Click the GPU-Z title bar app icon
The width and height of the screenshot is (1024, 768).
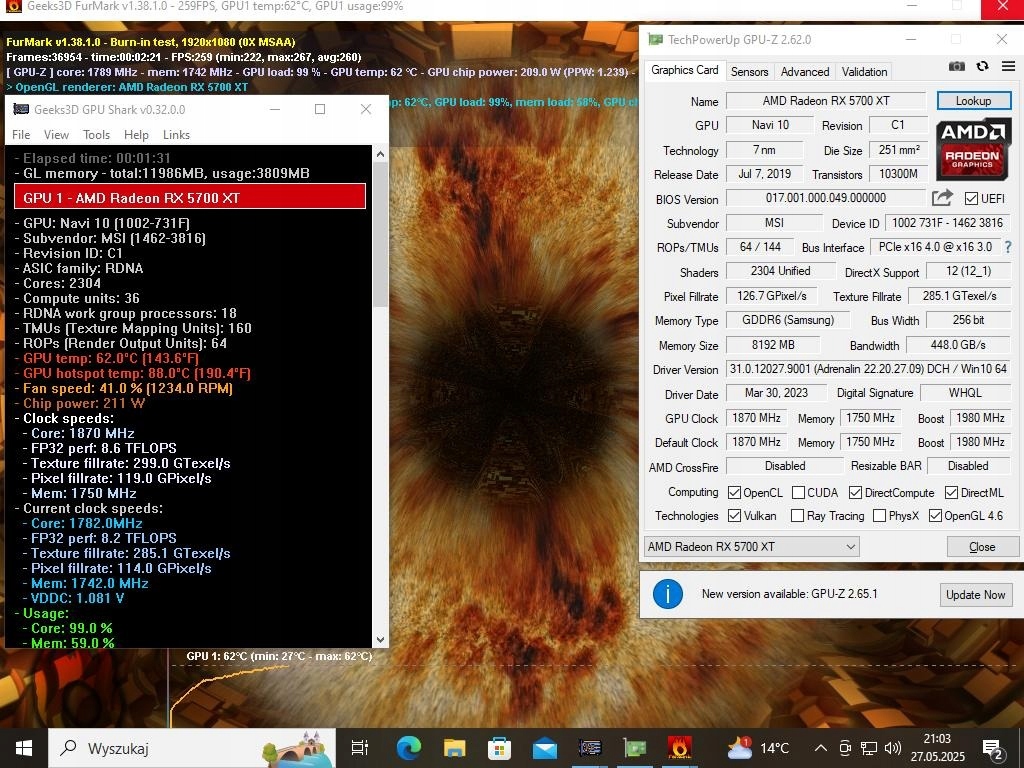click(x=655, y=40)
